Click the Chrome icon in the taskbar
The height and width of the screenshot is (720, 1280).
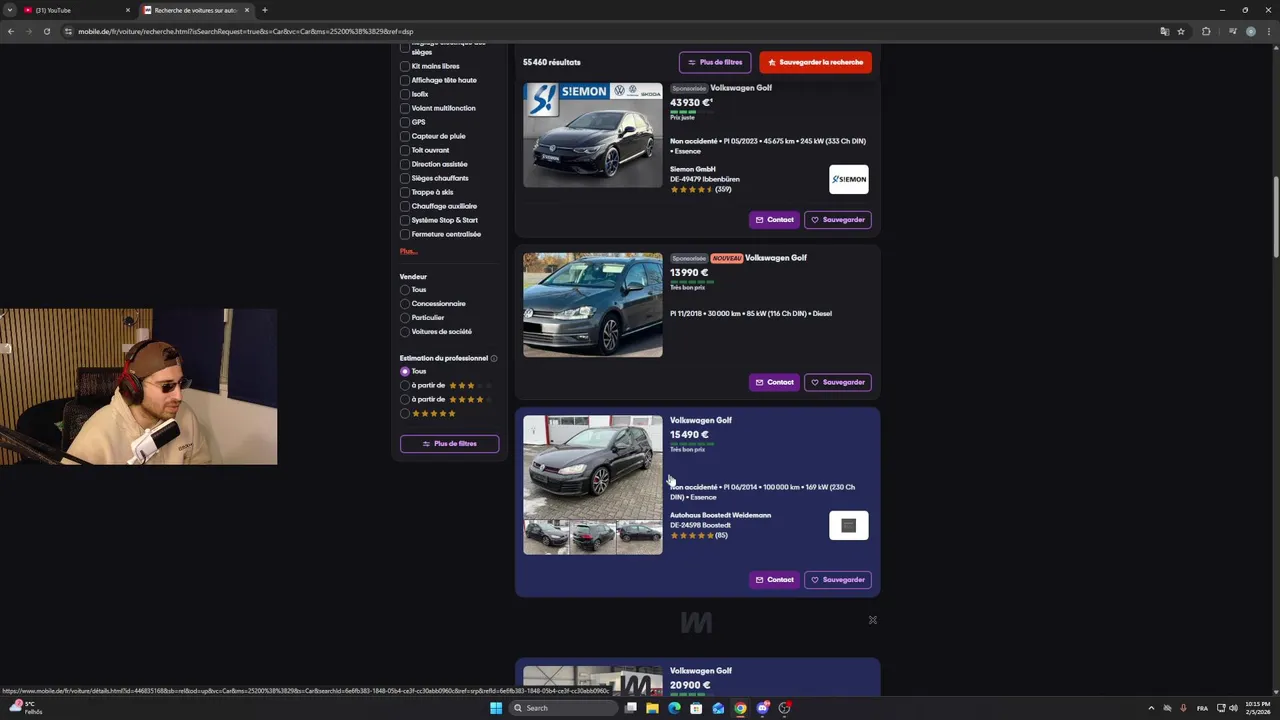tap(740, 708)
